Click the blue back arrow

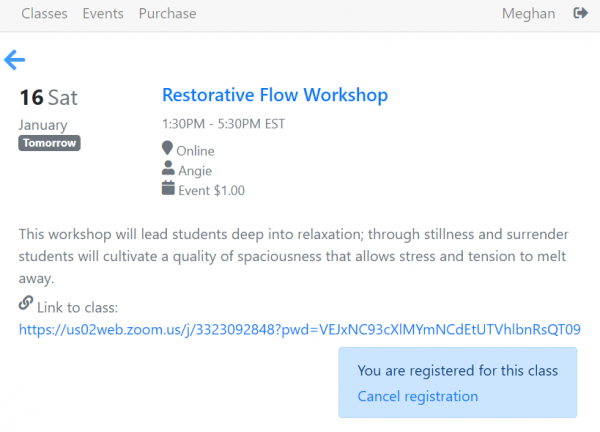(15, 60)
